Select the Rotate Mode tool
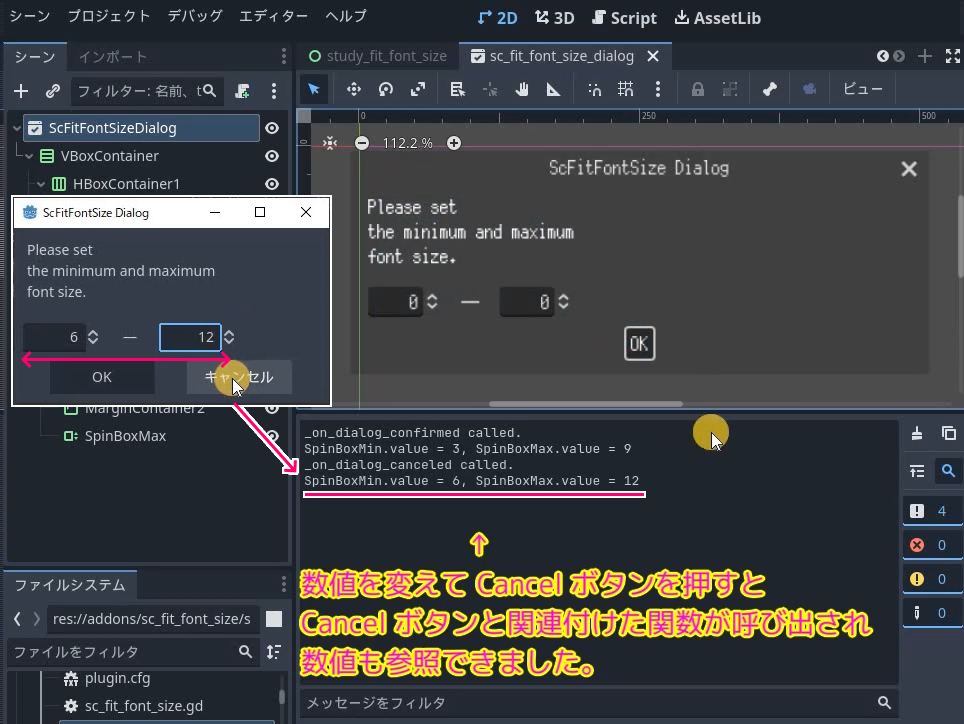Image resolution: width=964 pixels, height=724 pixels. click(385, 89)
